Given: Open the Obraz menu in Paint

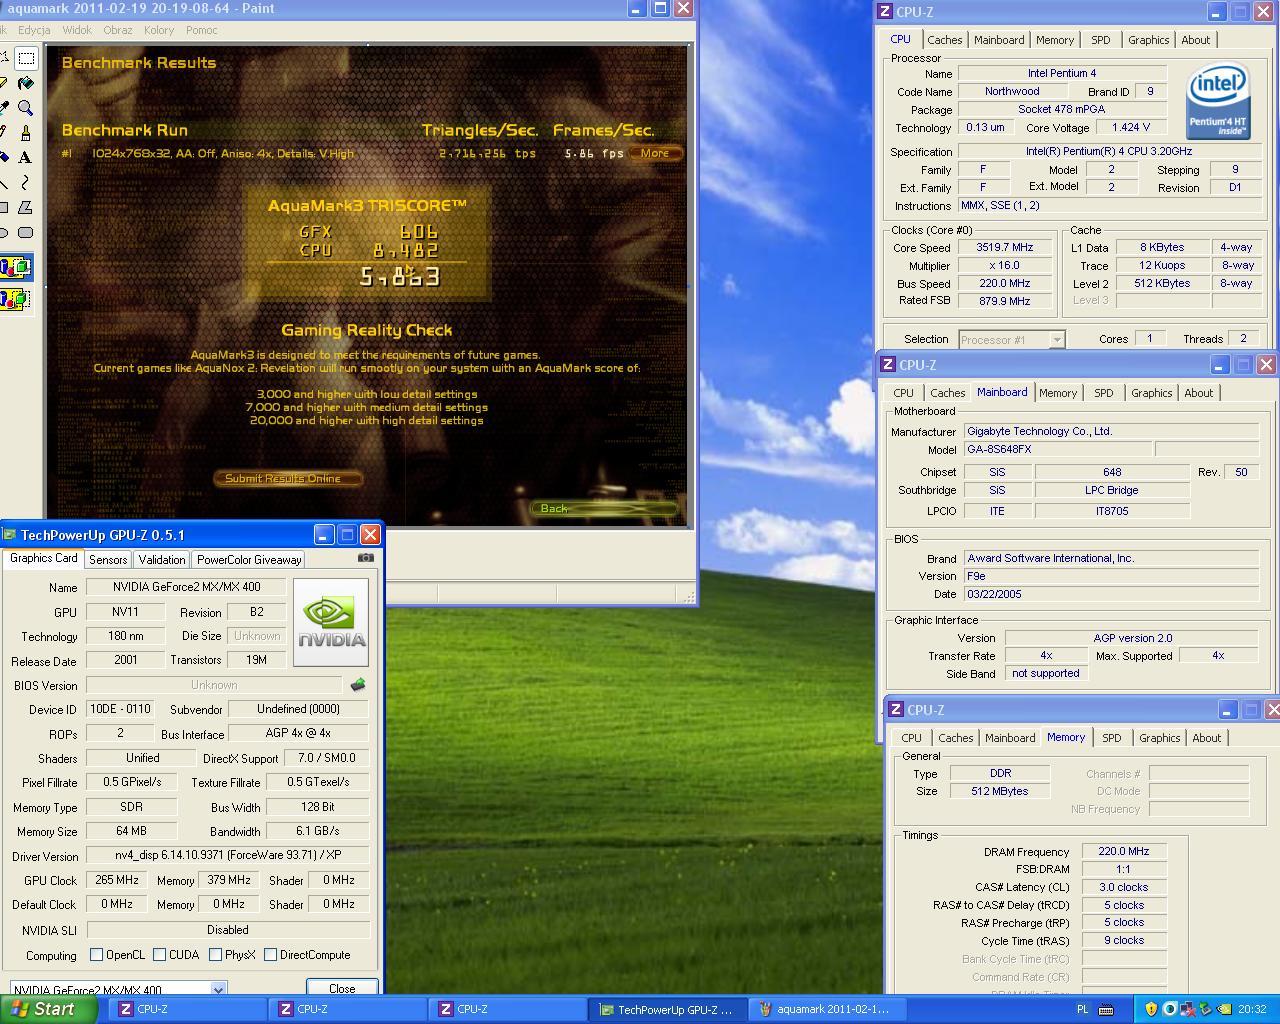Looking at the screenshot, I should click(117, 30).
